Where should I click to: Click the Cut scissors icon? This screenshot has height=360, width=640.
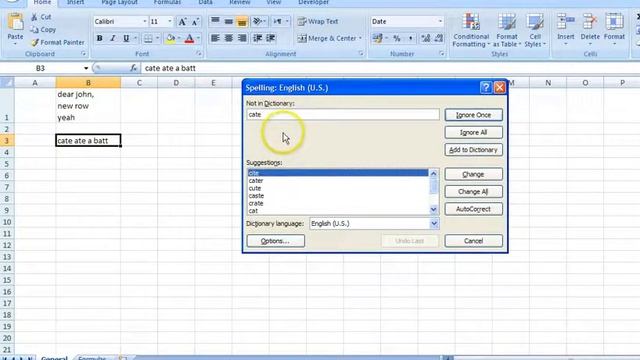[35, 17]
